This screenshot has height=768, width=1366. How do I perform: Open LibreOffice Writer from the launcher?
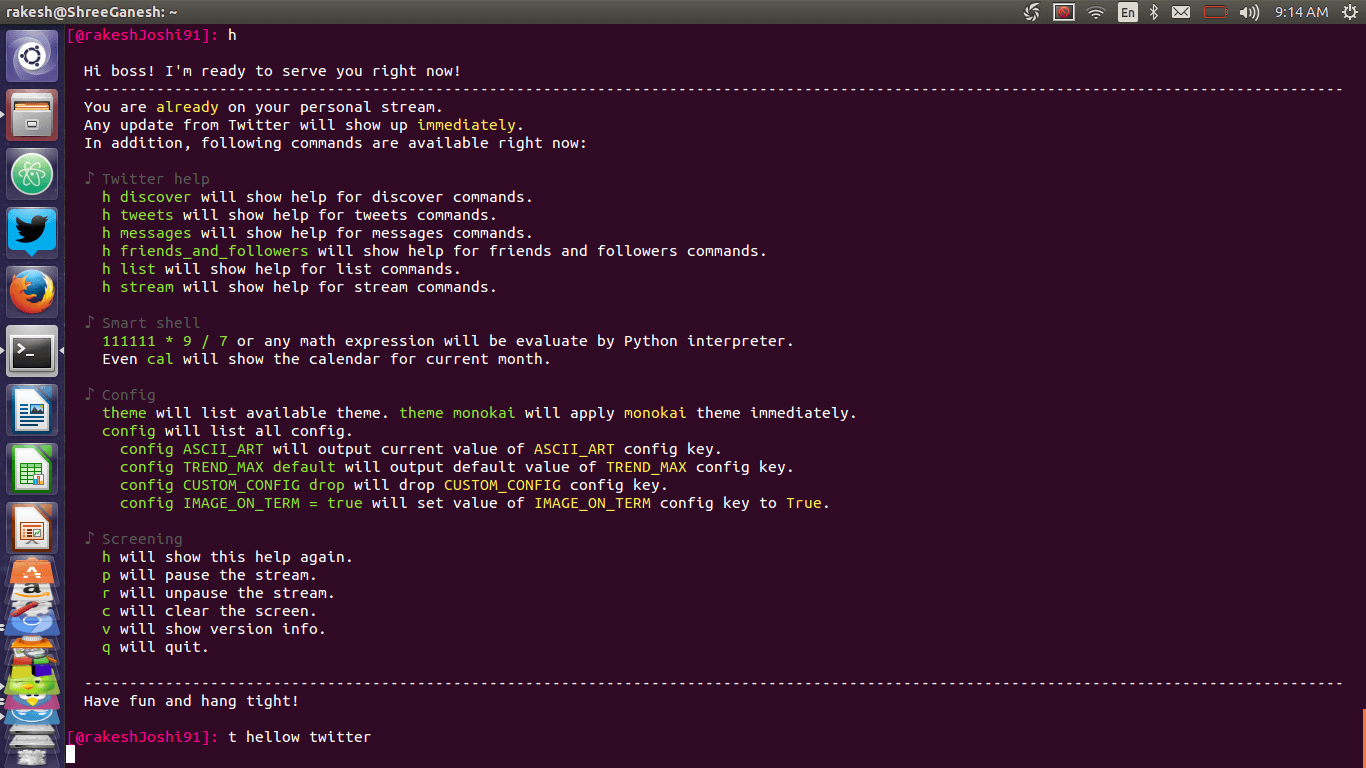click(33, 410)
